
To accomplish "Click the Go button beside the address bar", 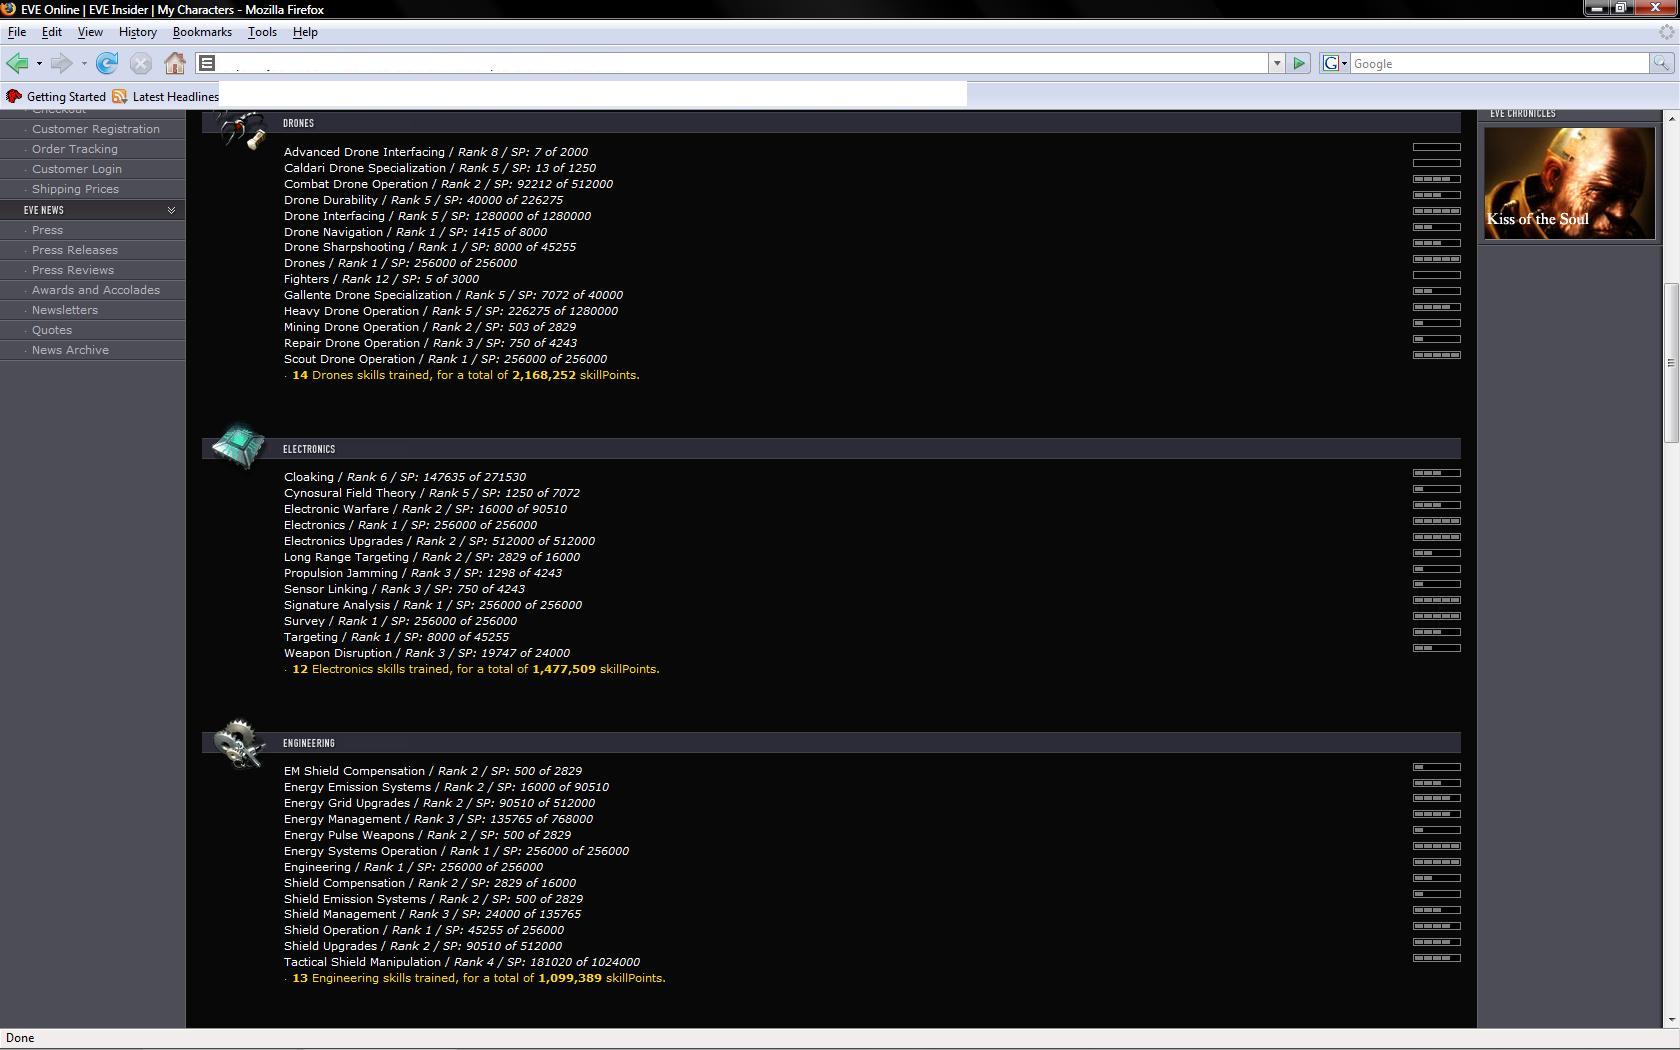I will [x=1299, y=64].
